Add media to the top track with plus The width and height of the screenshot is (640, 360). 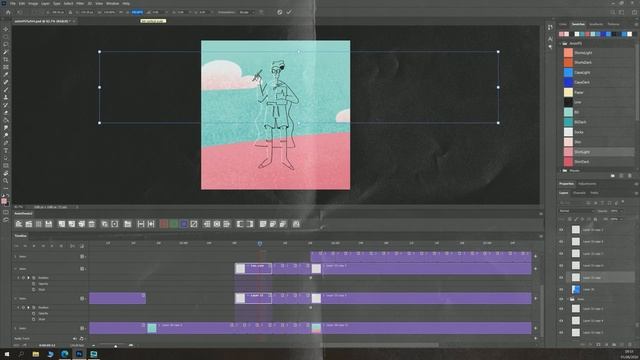pyautogui.click(x=536, y=257)
